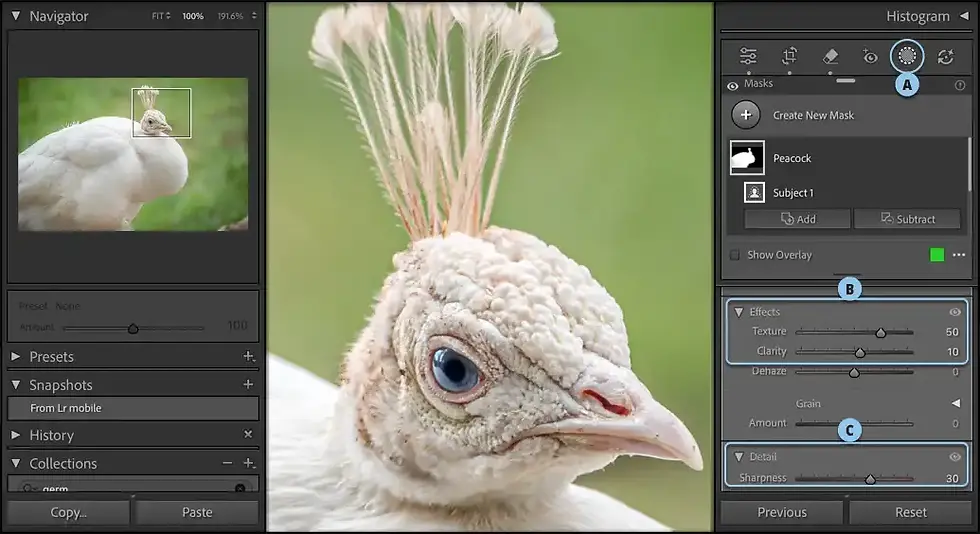
Task: Change the green overlay color swatch
Action: (937, 254)
